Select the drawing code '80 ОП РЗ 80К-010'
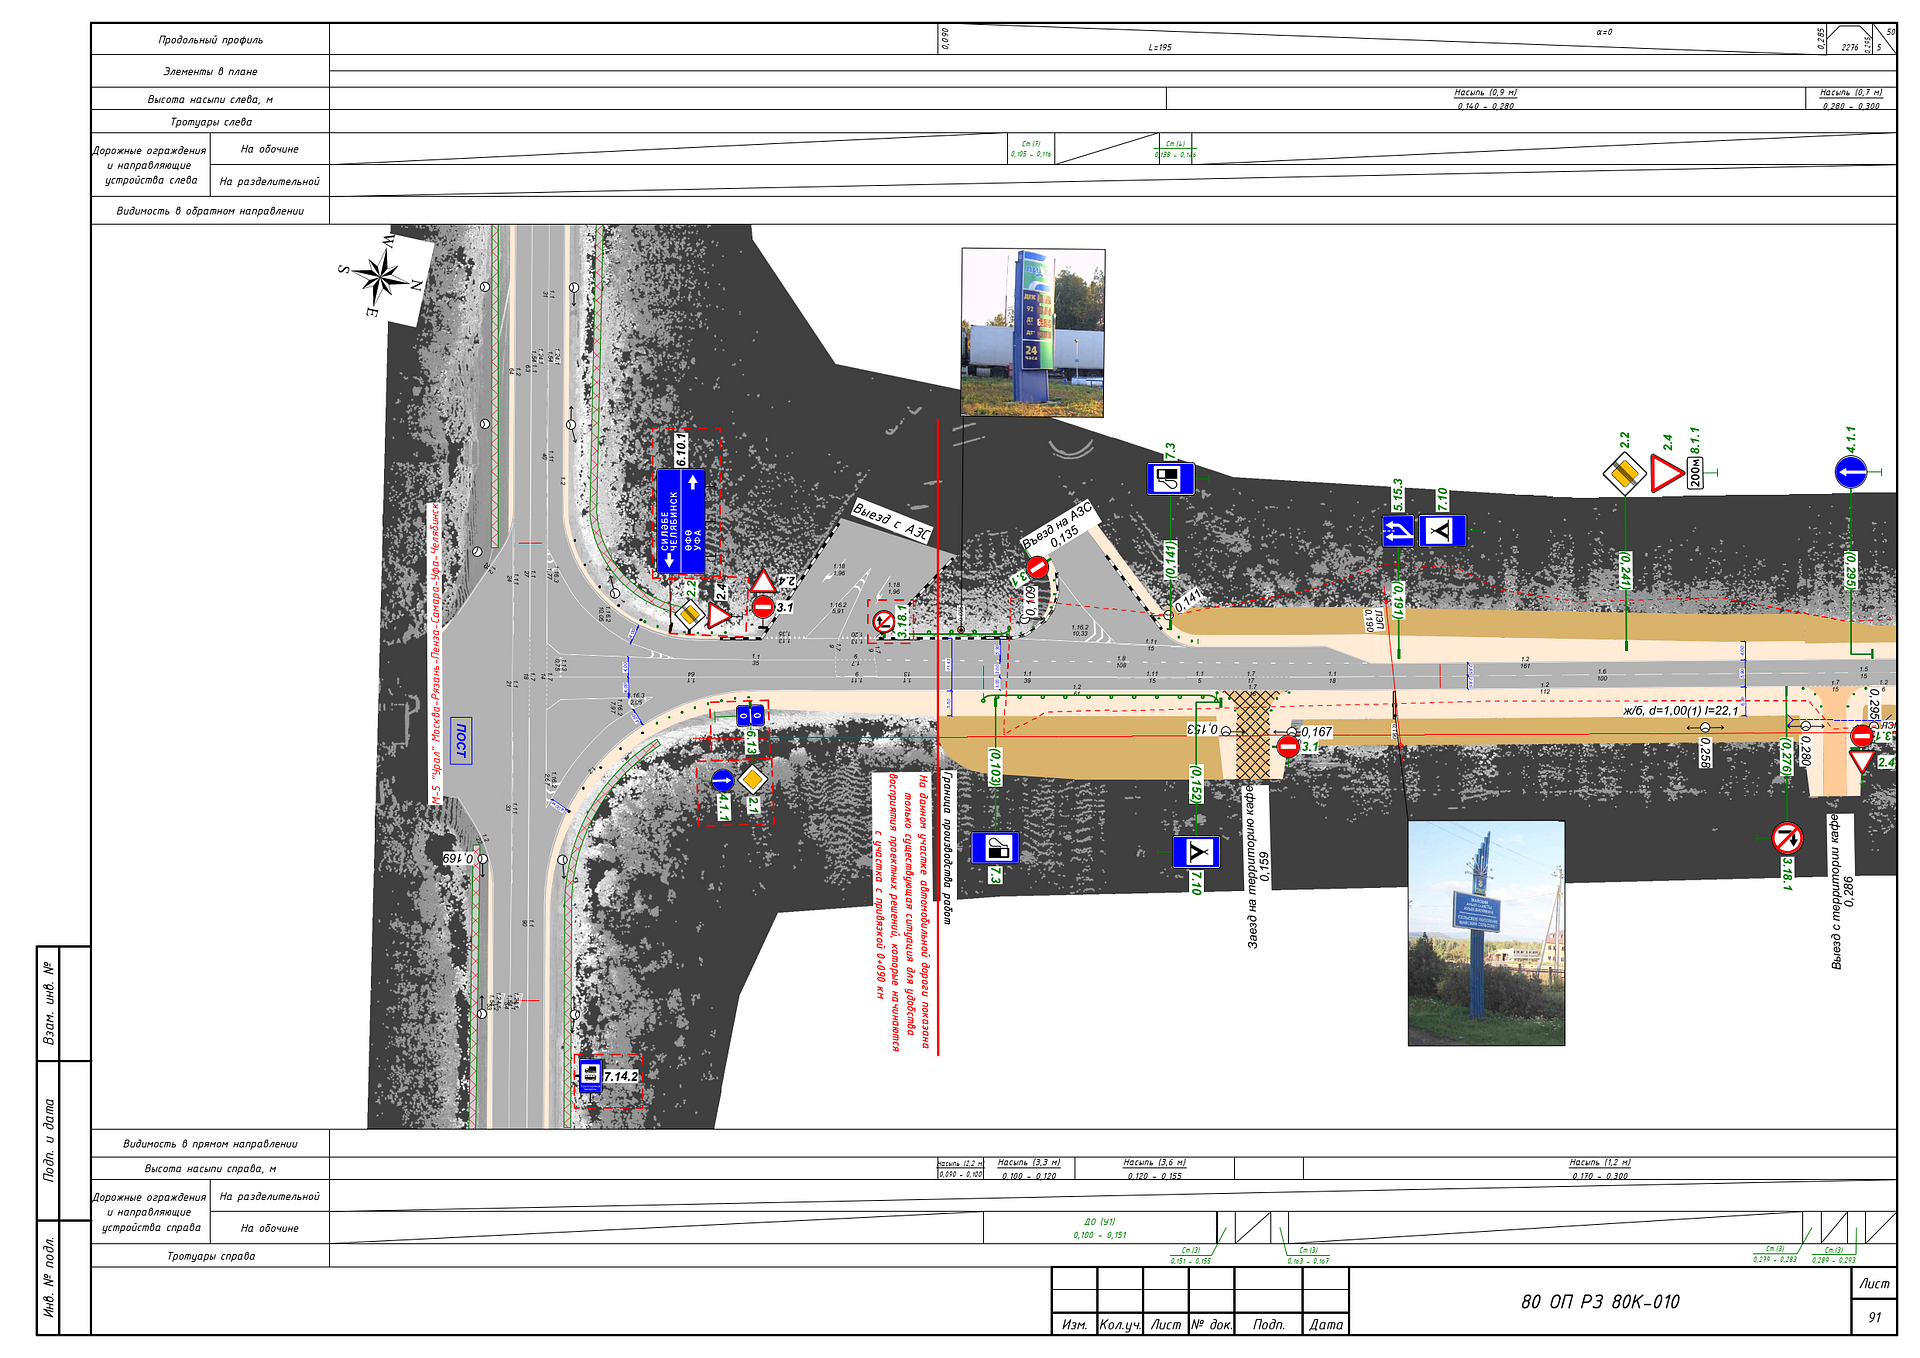Image resolution: width=1920 pixels, height=1358 pixels. [1600, 1301]
